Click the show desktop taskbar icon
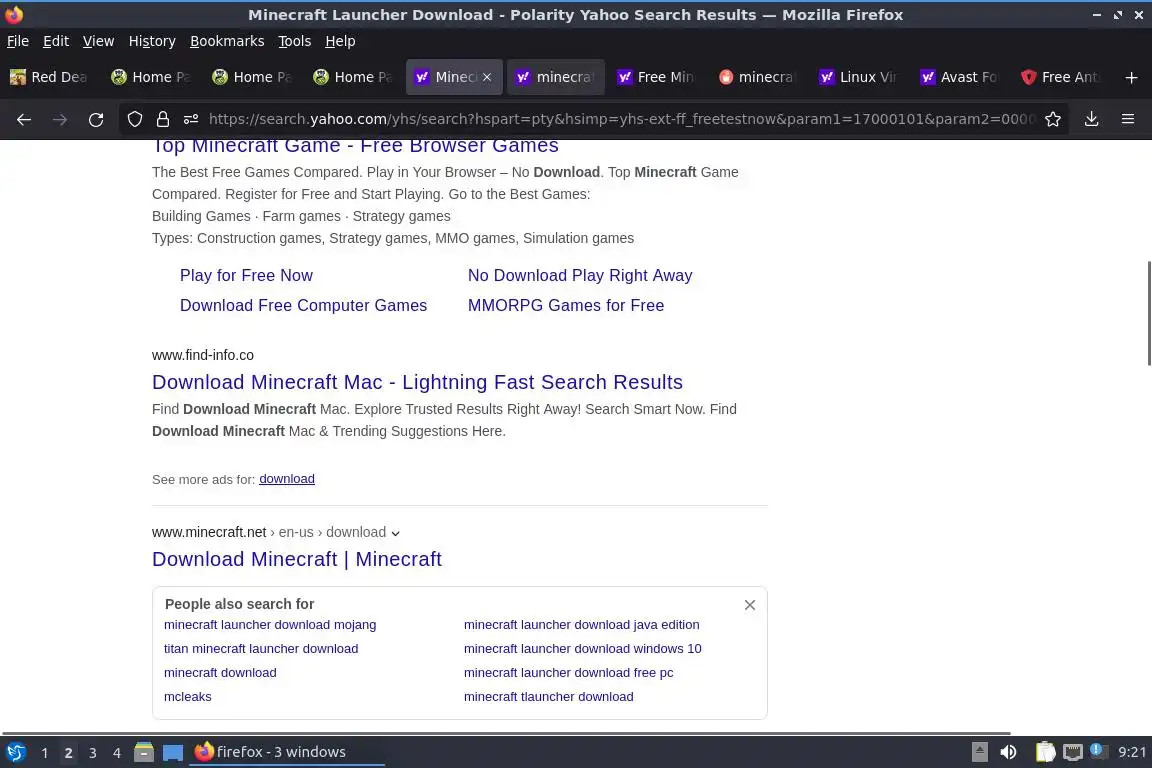The width and height of the screenshot is (1152, 768). [173, 753]
